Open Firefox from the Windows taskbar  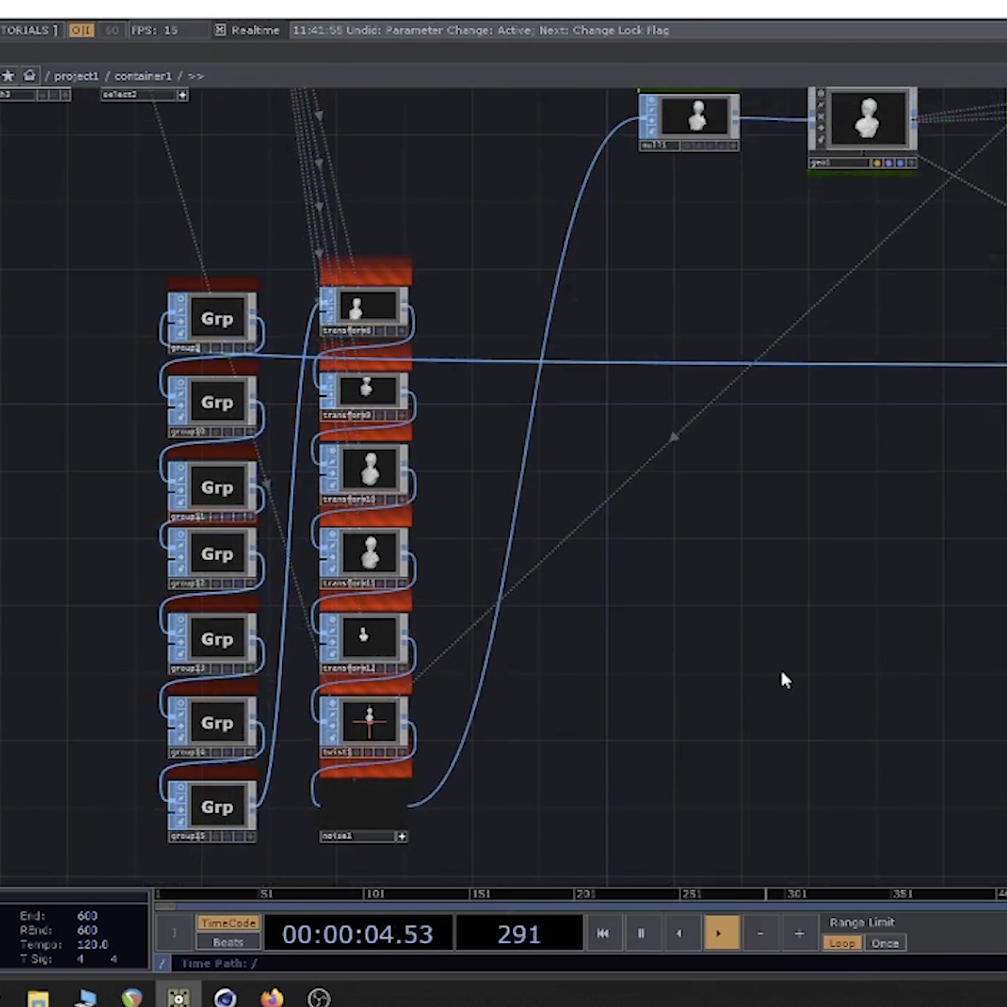click(x=271, y=997)
